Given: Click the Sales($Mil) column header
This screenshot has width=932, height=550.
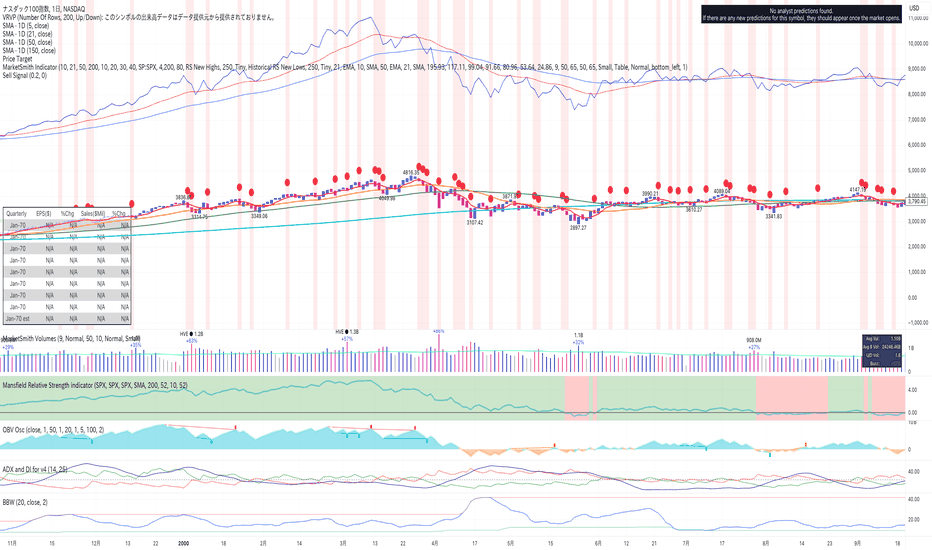Looking at the screenshot, I should pyautogui.click(x=93, y=213).
